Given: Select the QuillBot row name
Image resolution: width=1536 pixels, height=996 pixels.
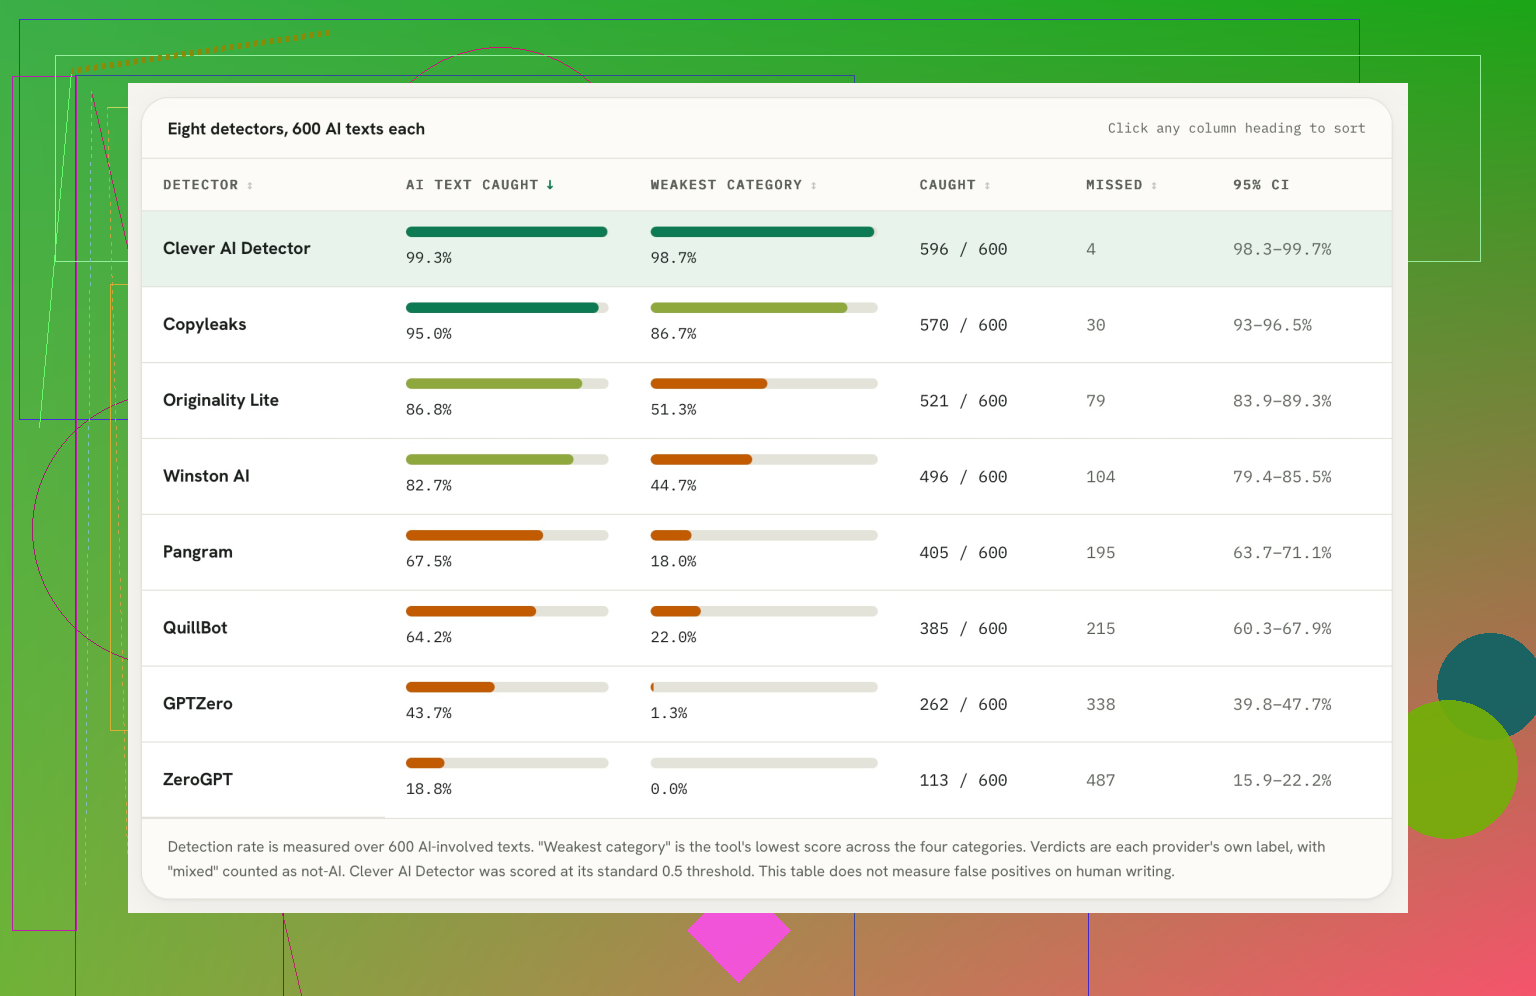Looking at the screenshot, I should pos(195,628).
